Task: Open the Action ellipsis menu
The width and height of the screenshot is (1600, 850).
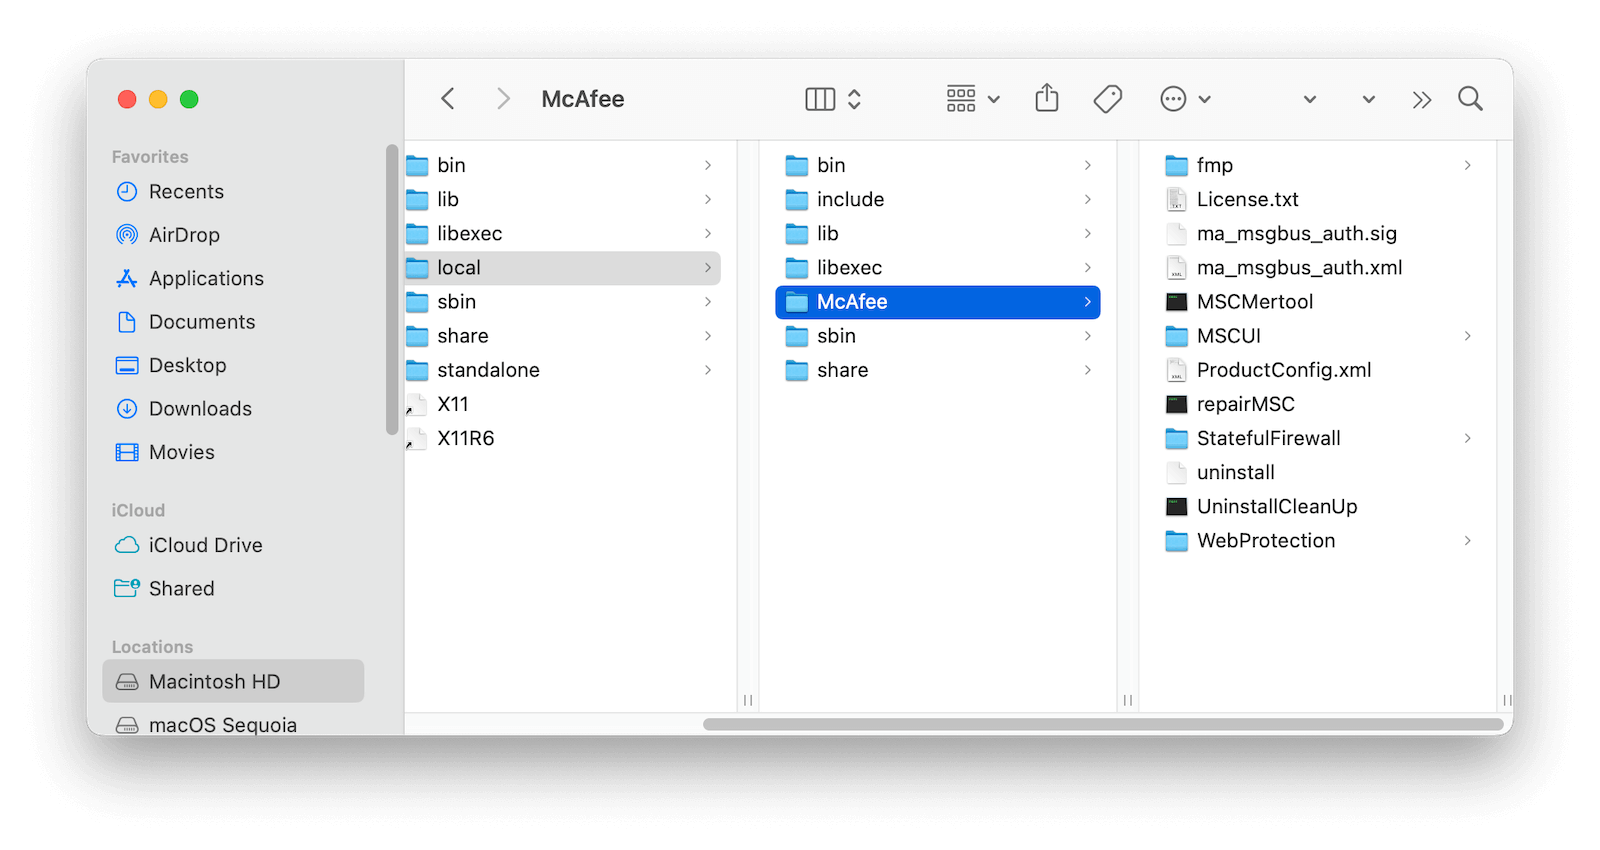Action: pos(1185,99)
